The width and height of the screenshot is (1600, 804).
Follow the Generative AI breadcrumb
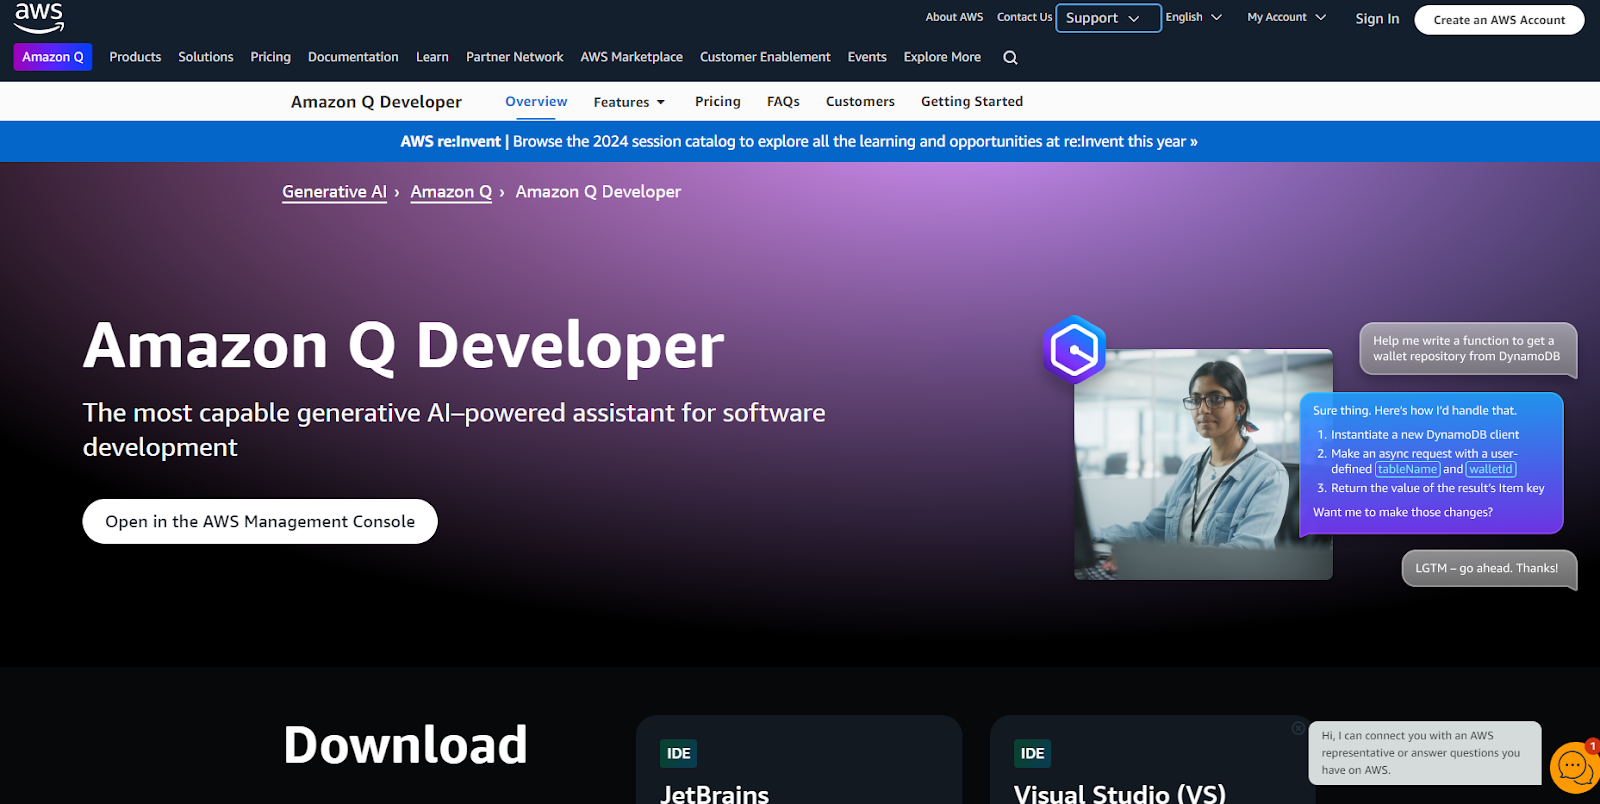coord(334,192)
